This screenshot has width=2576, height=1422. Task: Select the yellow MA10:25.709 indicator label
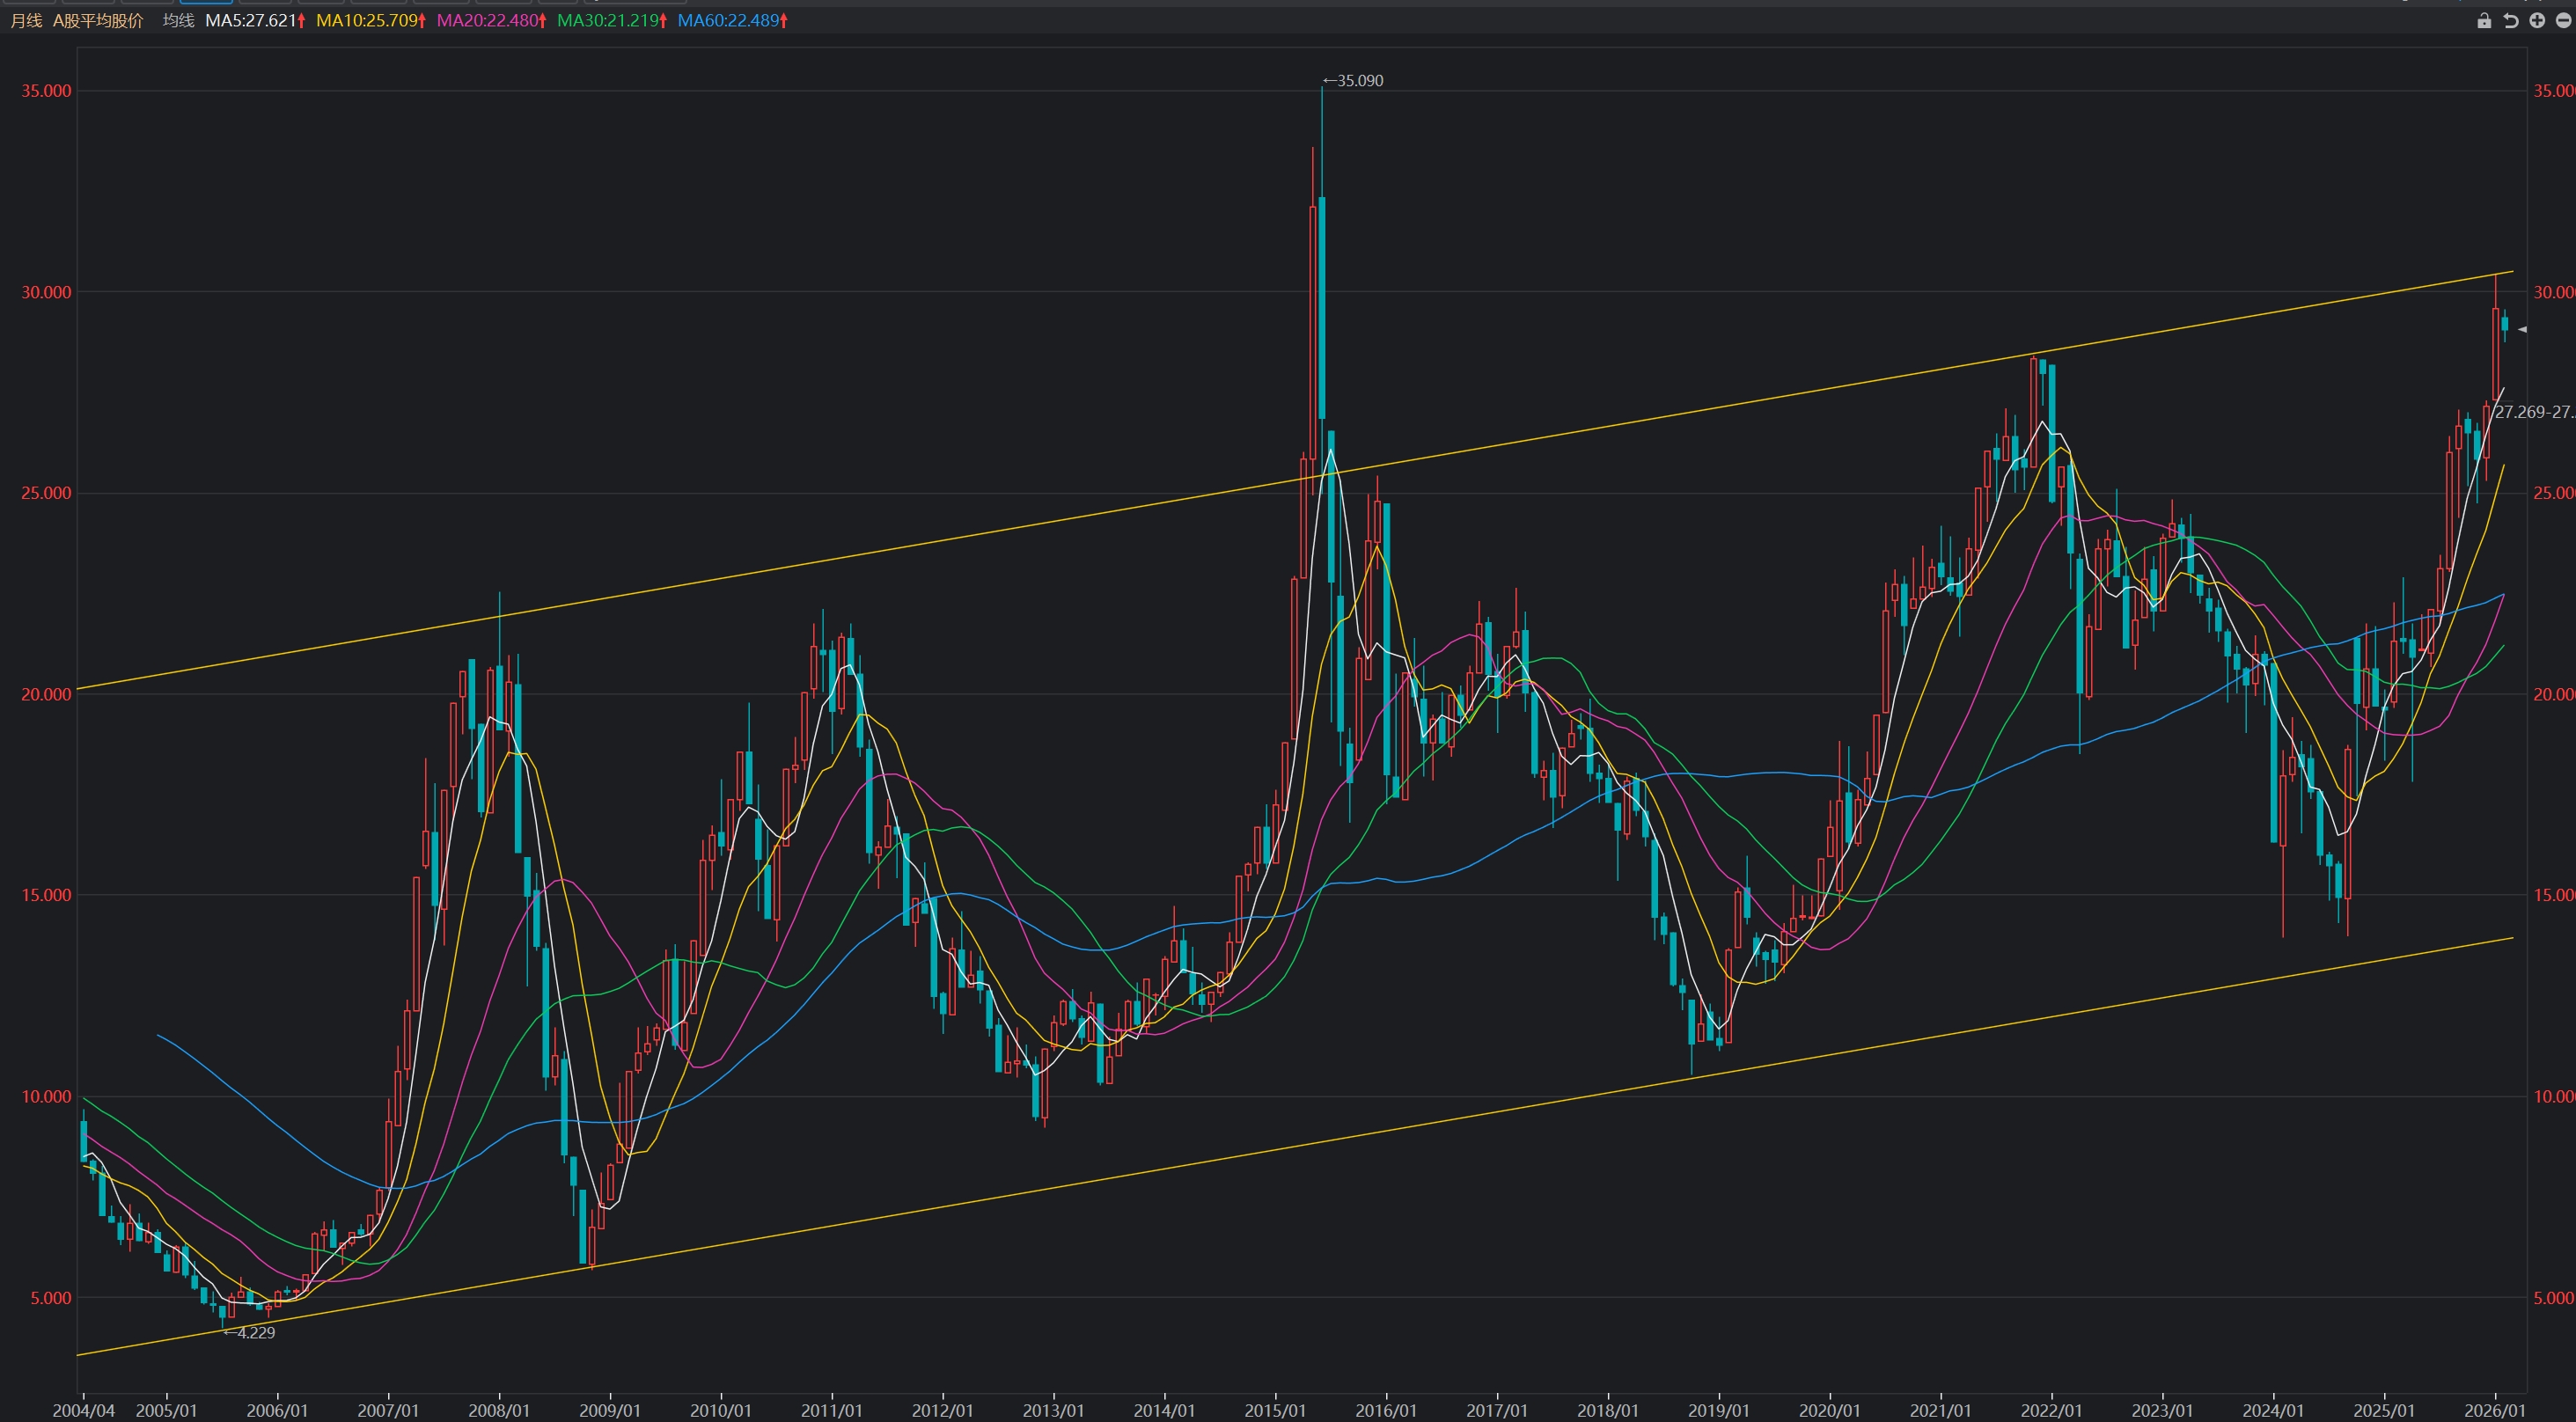(369, 21)
